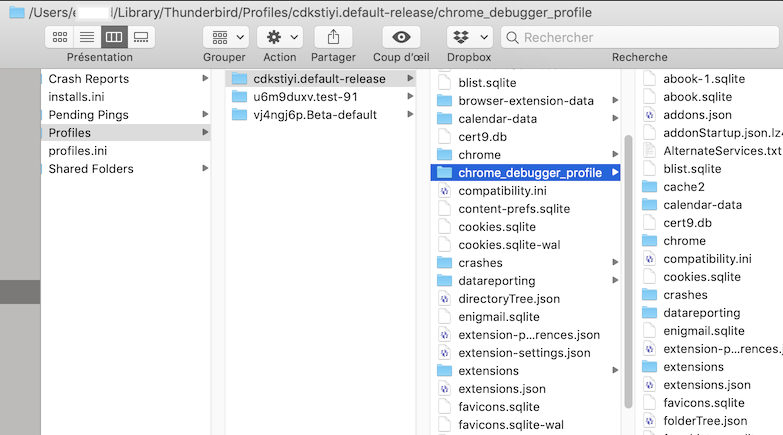Open the u6m9duxv.test-91 profile folder
Image resolution: width=783 pixels, height=435 pixels.
pos(306,97)
